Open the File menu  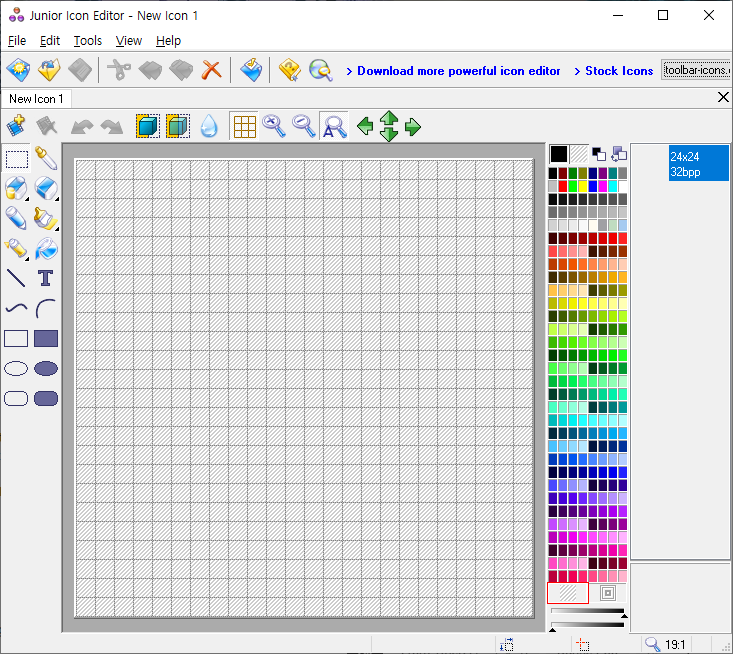[17, 41]
